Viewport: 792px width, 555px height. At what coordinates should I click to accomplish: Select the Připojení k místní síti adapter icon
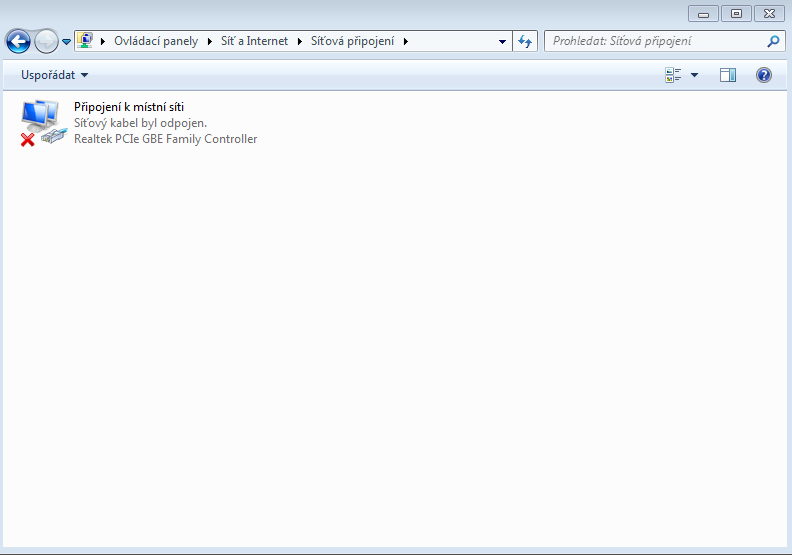[43, 123]
